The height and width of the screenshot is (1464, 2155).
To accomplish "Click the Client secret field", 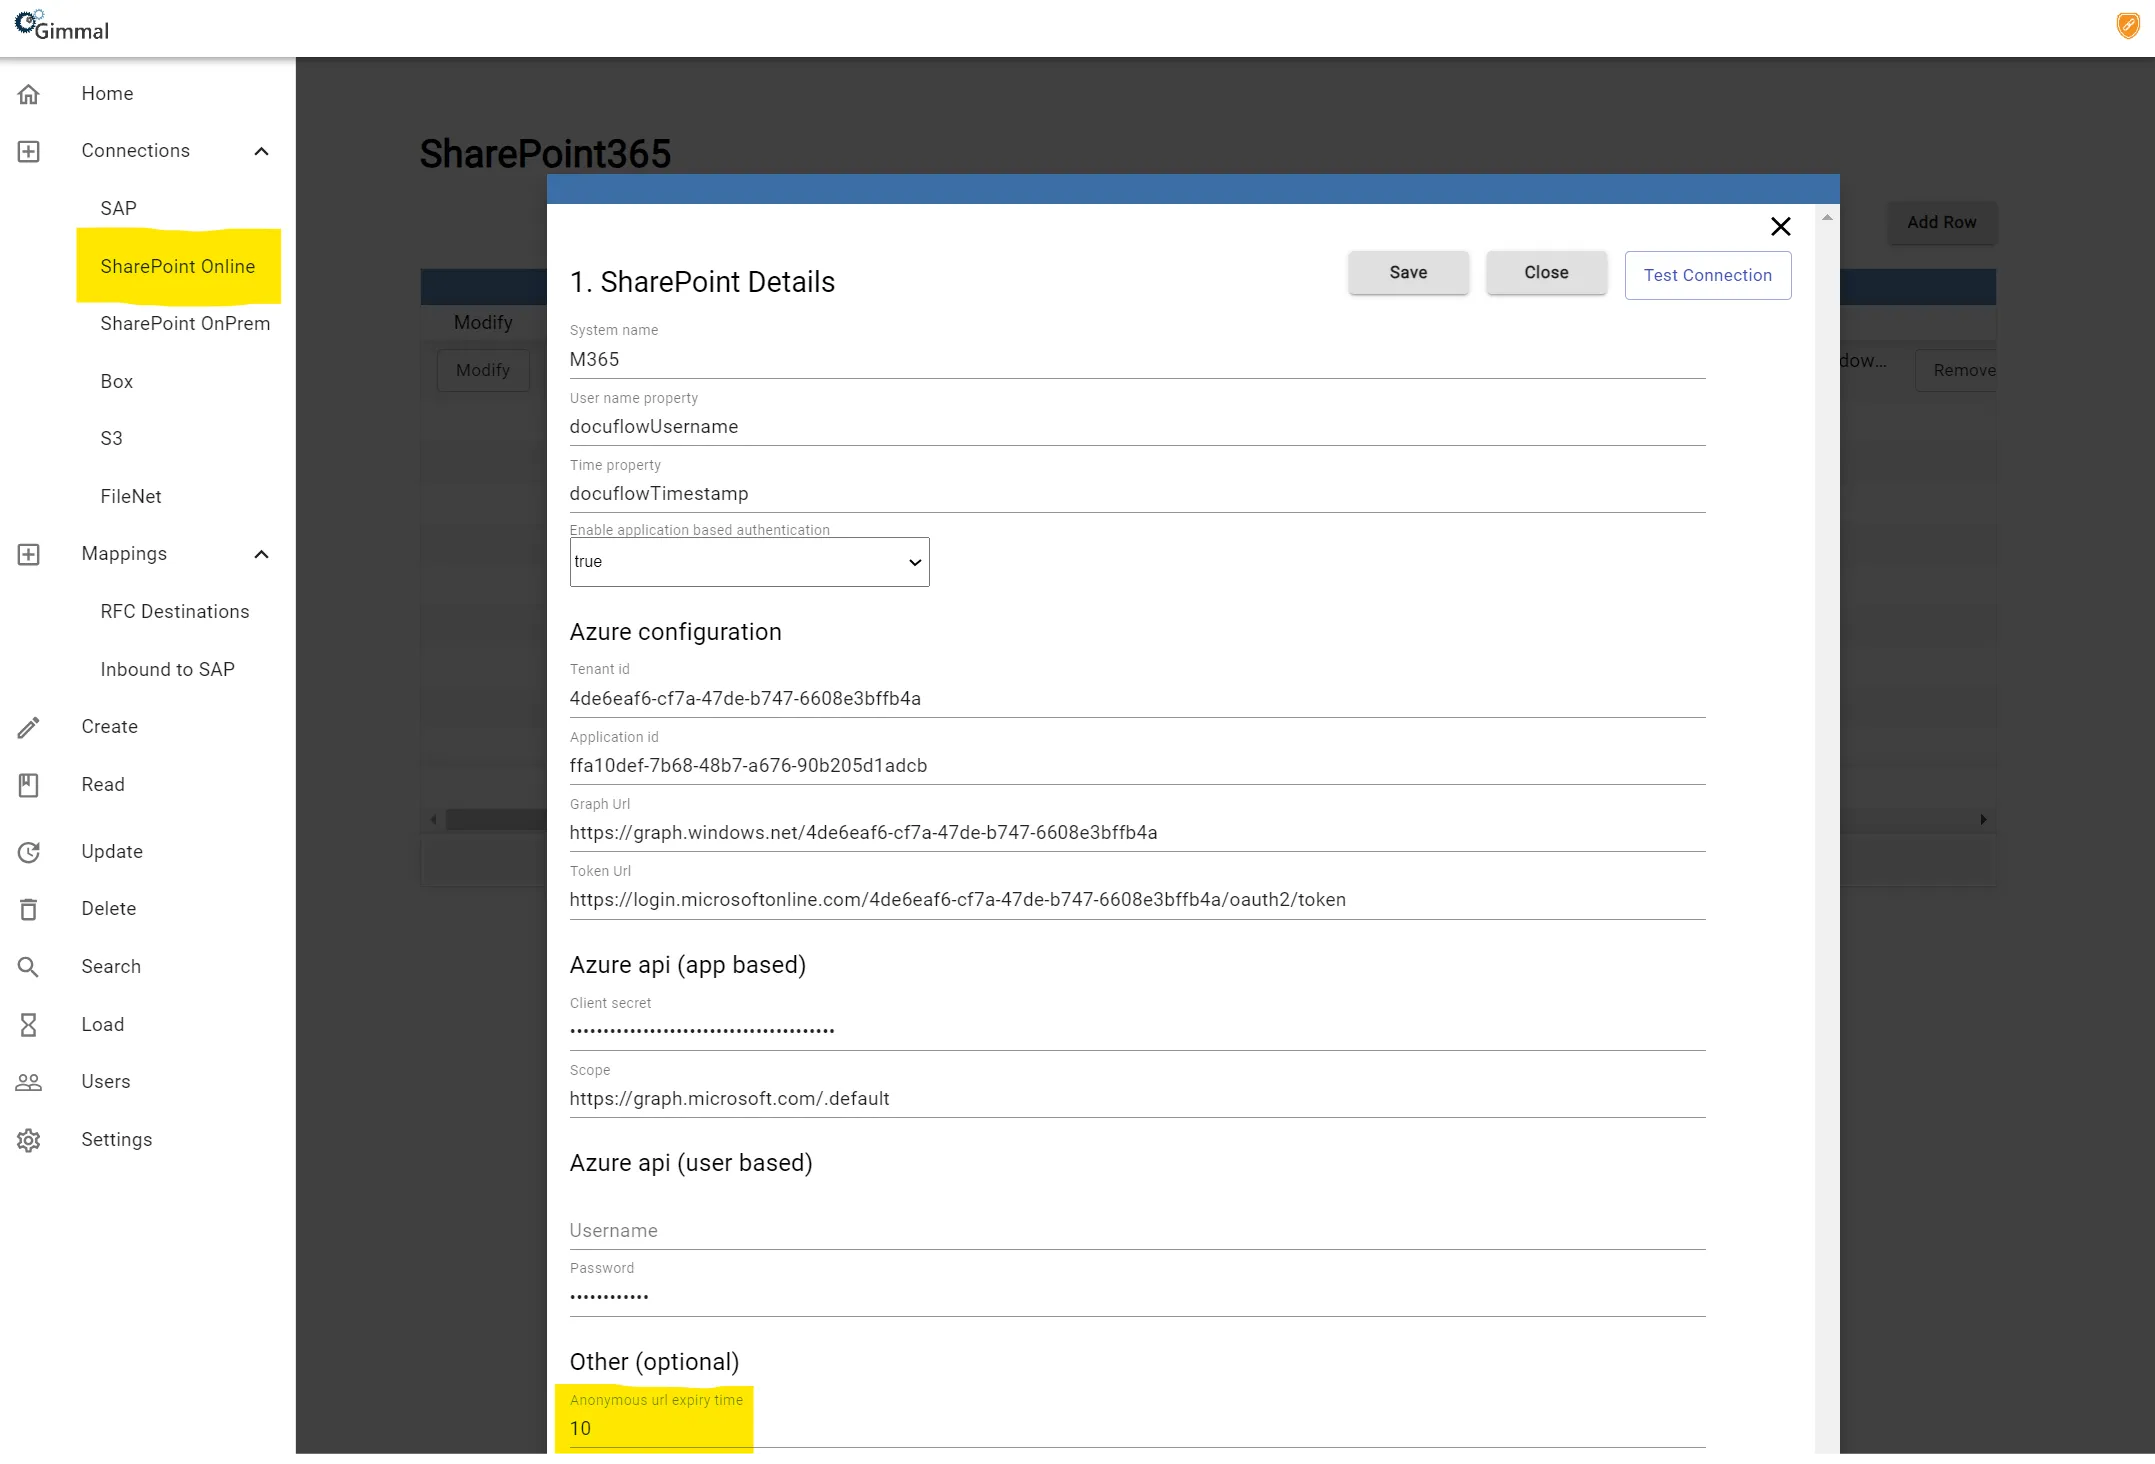I will point(1137,1031).
